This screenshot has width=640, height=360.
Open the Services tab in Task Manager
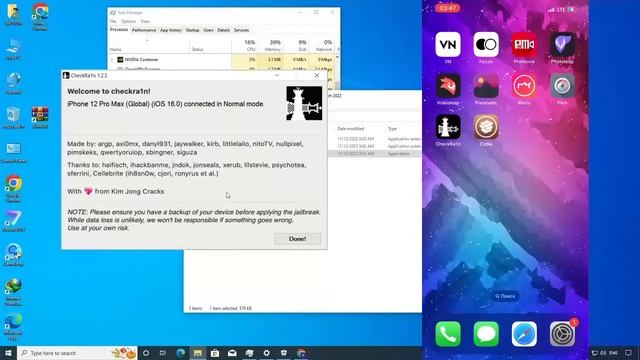click(241, 30)
